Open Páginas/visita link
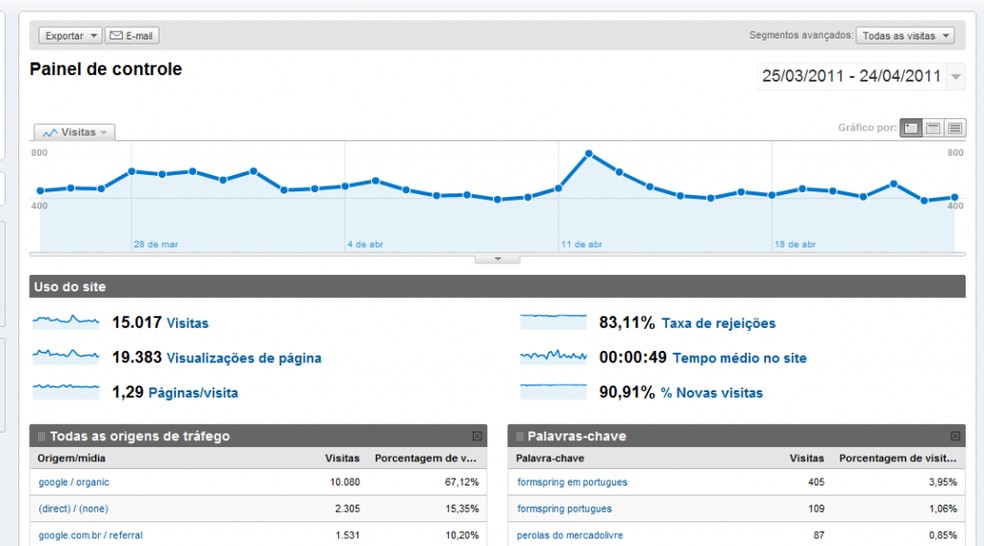This screenshot has height=546, width=984. pyautogui.click(x=193, y=393)
